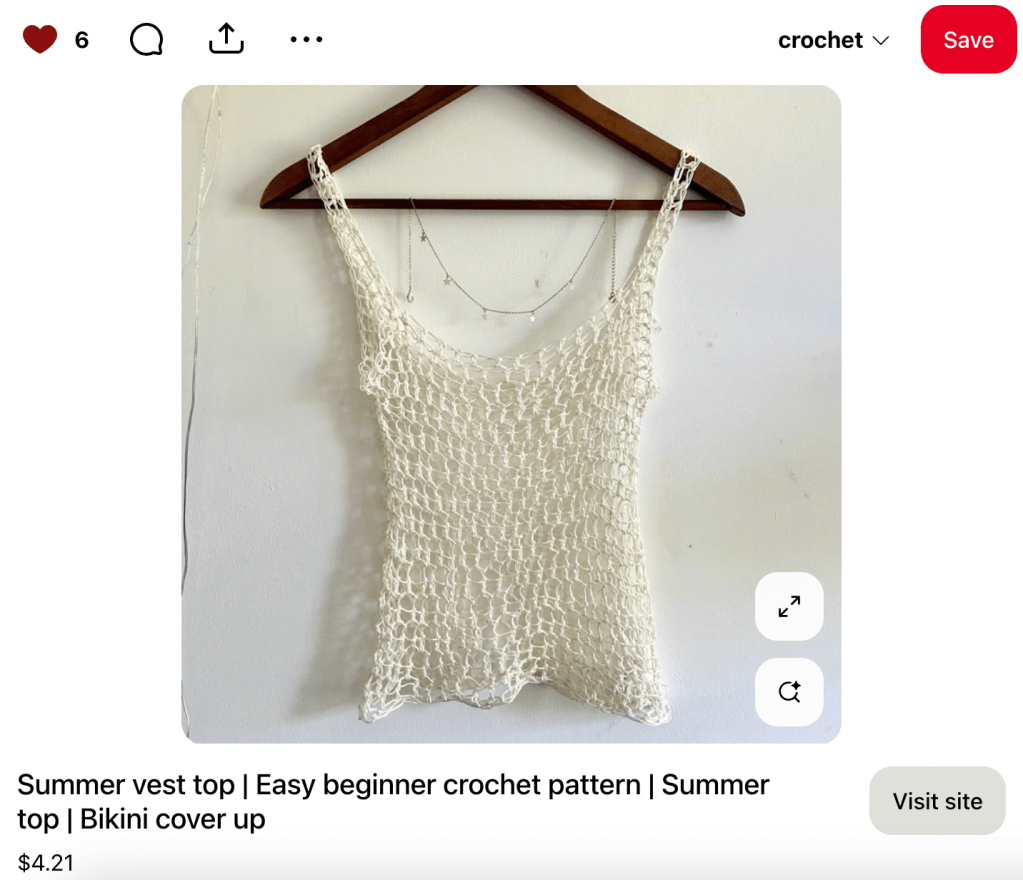Start visual search with the sparkle magnifier icon
The width and height of the screenshot is (1023, 880).
[789, 691]
